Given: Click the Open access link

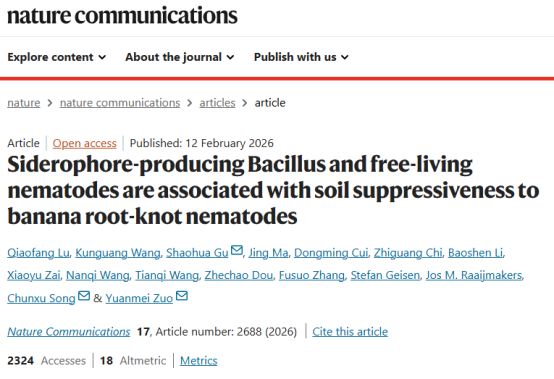Looking at the screenshot, I should [84, 143].
